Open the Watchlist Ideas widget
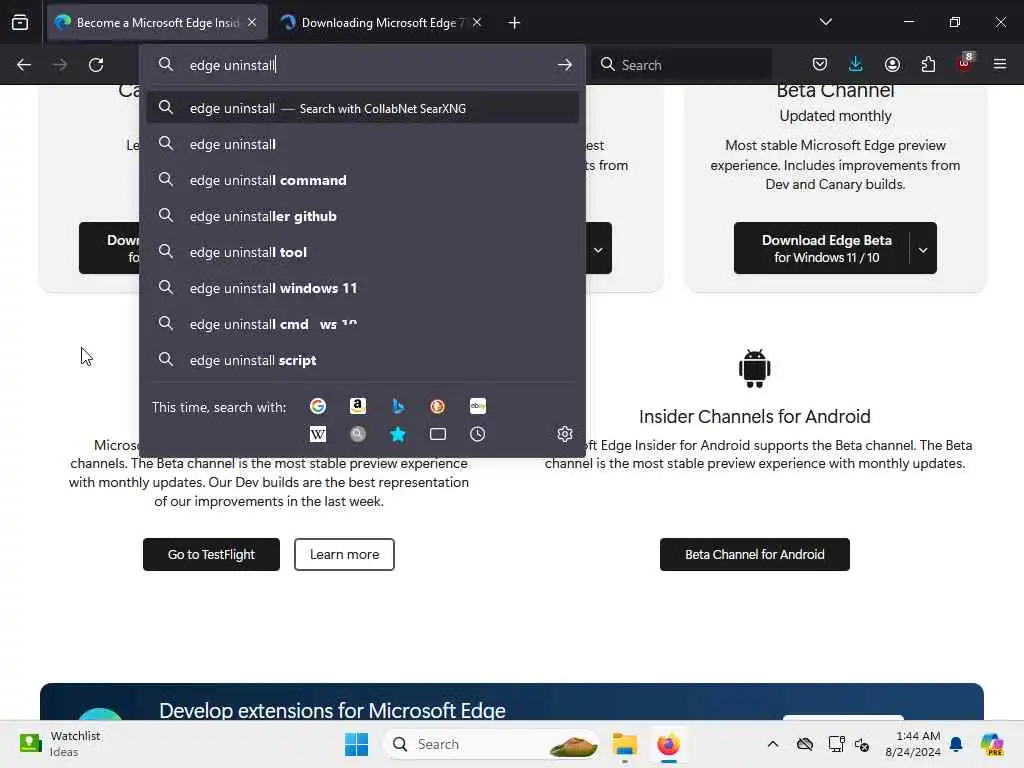Viewport: 1024px width, 768px height. coord(60,744)
